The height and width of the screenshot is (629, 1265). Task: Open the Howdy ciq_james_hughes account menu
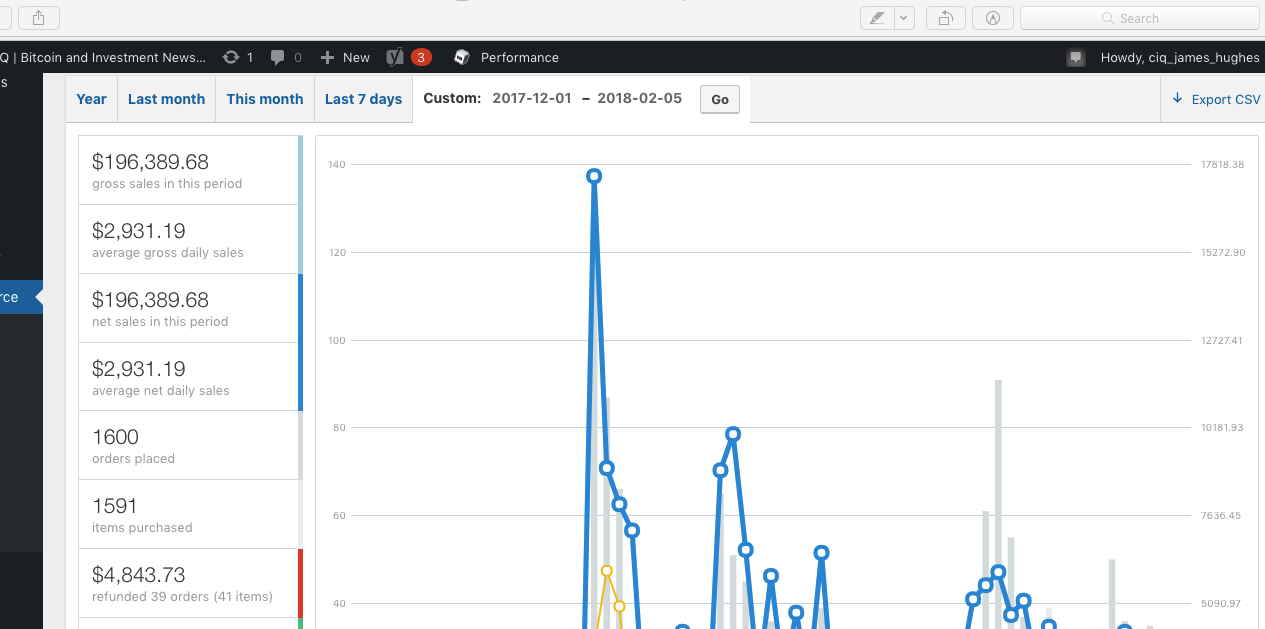[x=1179, y=58]
